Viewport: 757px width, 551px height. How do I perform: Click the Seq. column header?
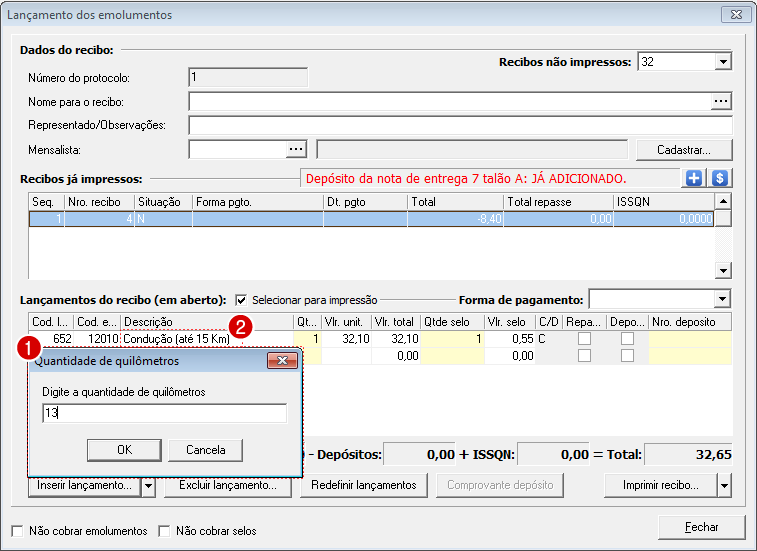[46, 202]
